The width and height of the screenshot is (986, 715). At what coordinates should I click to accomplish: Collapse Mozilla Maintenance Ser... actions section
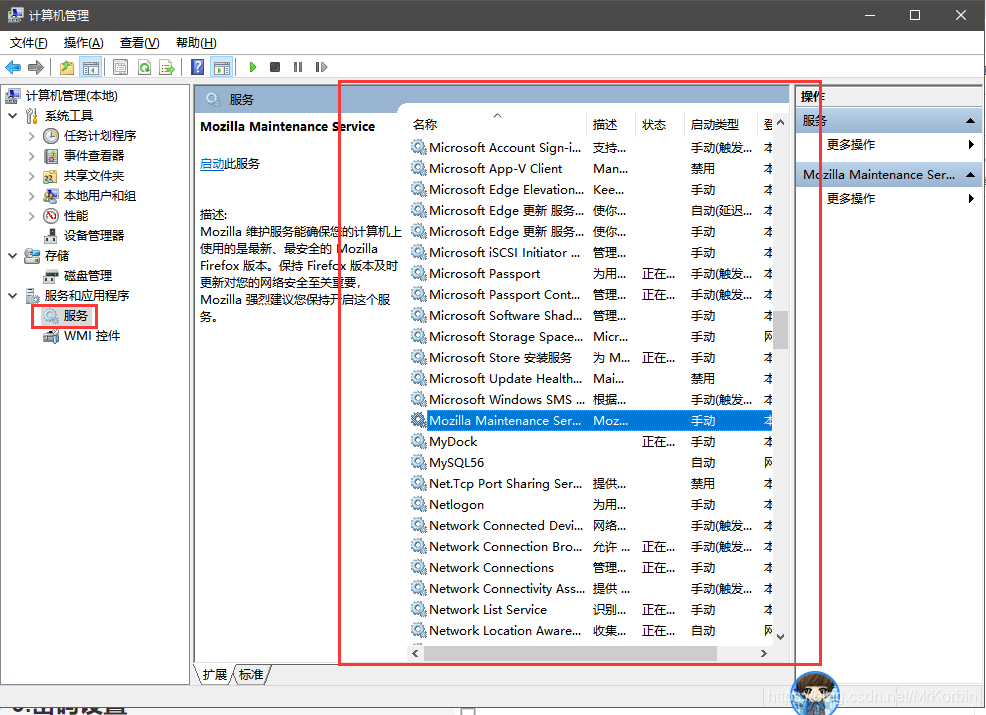pyautogui.click(x=970, y=175)
